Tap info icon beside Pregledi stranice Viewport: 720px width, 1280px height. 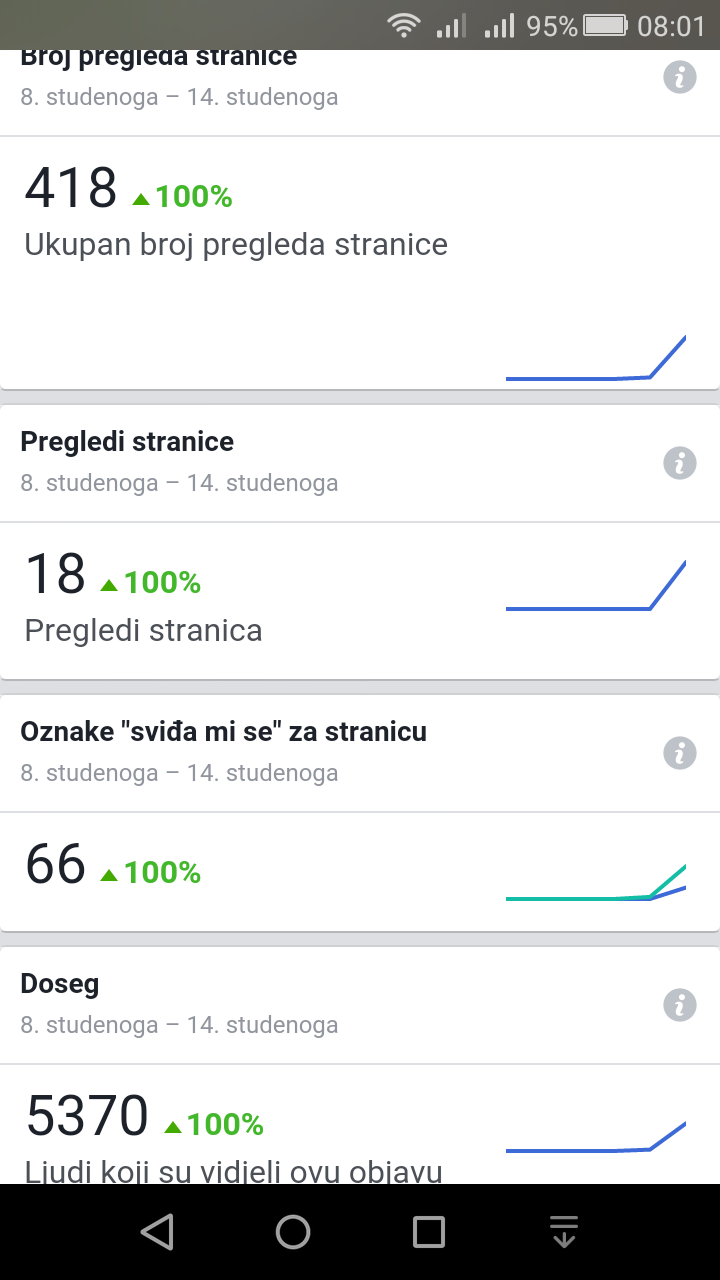tap(680, 463)
